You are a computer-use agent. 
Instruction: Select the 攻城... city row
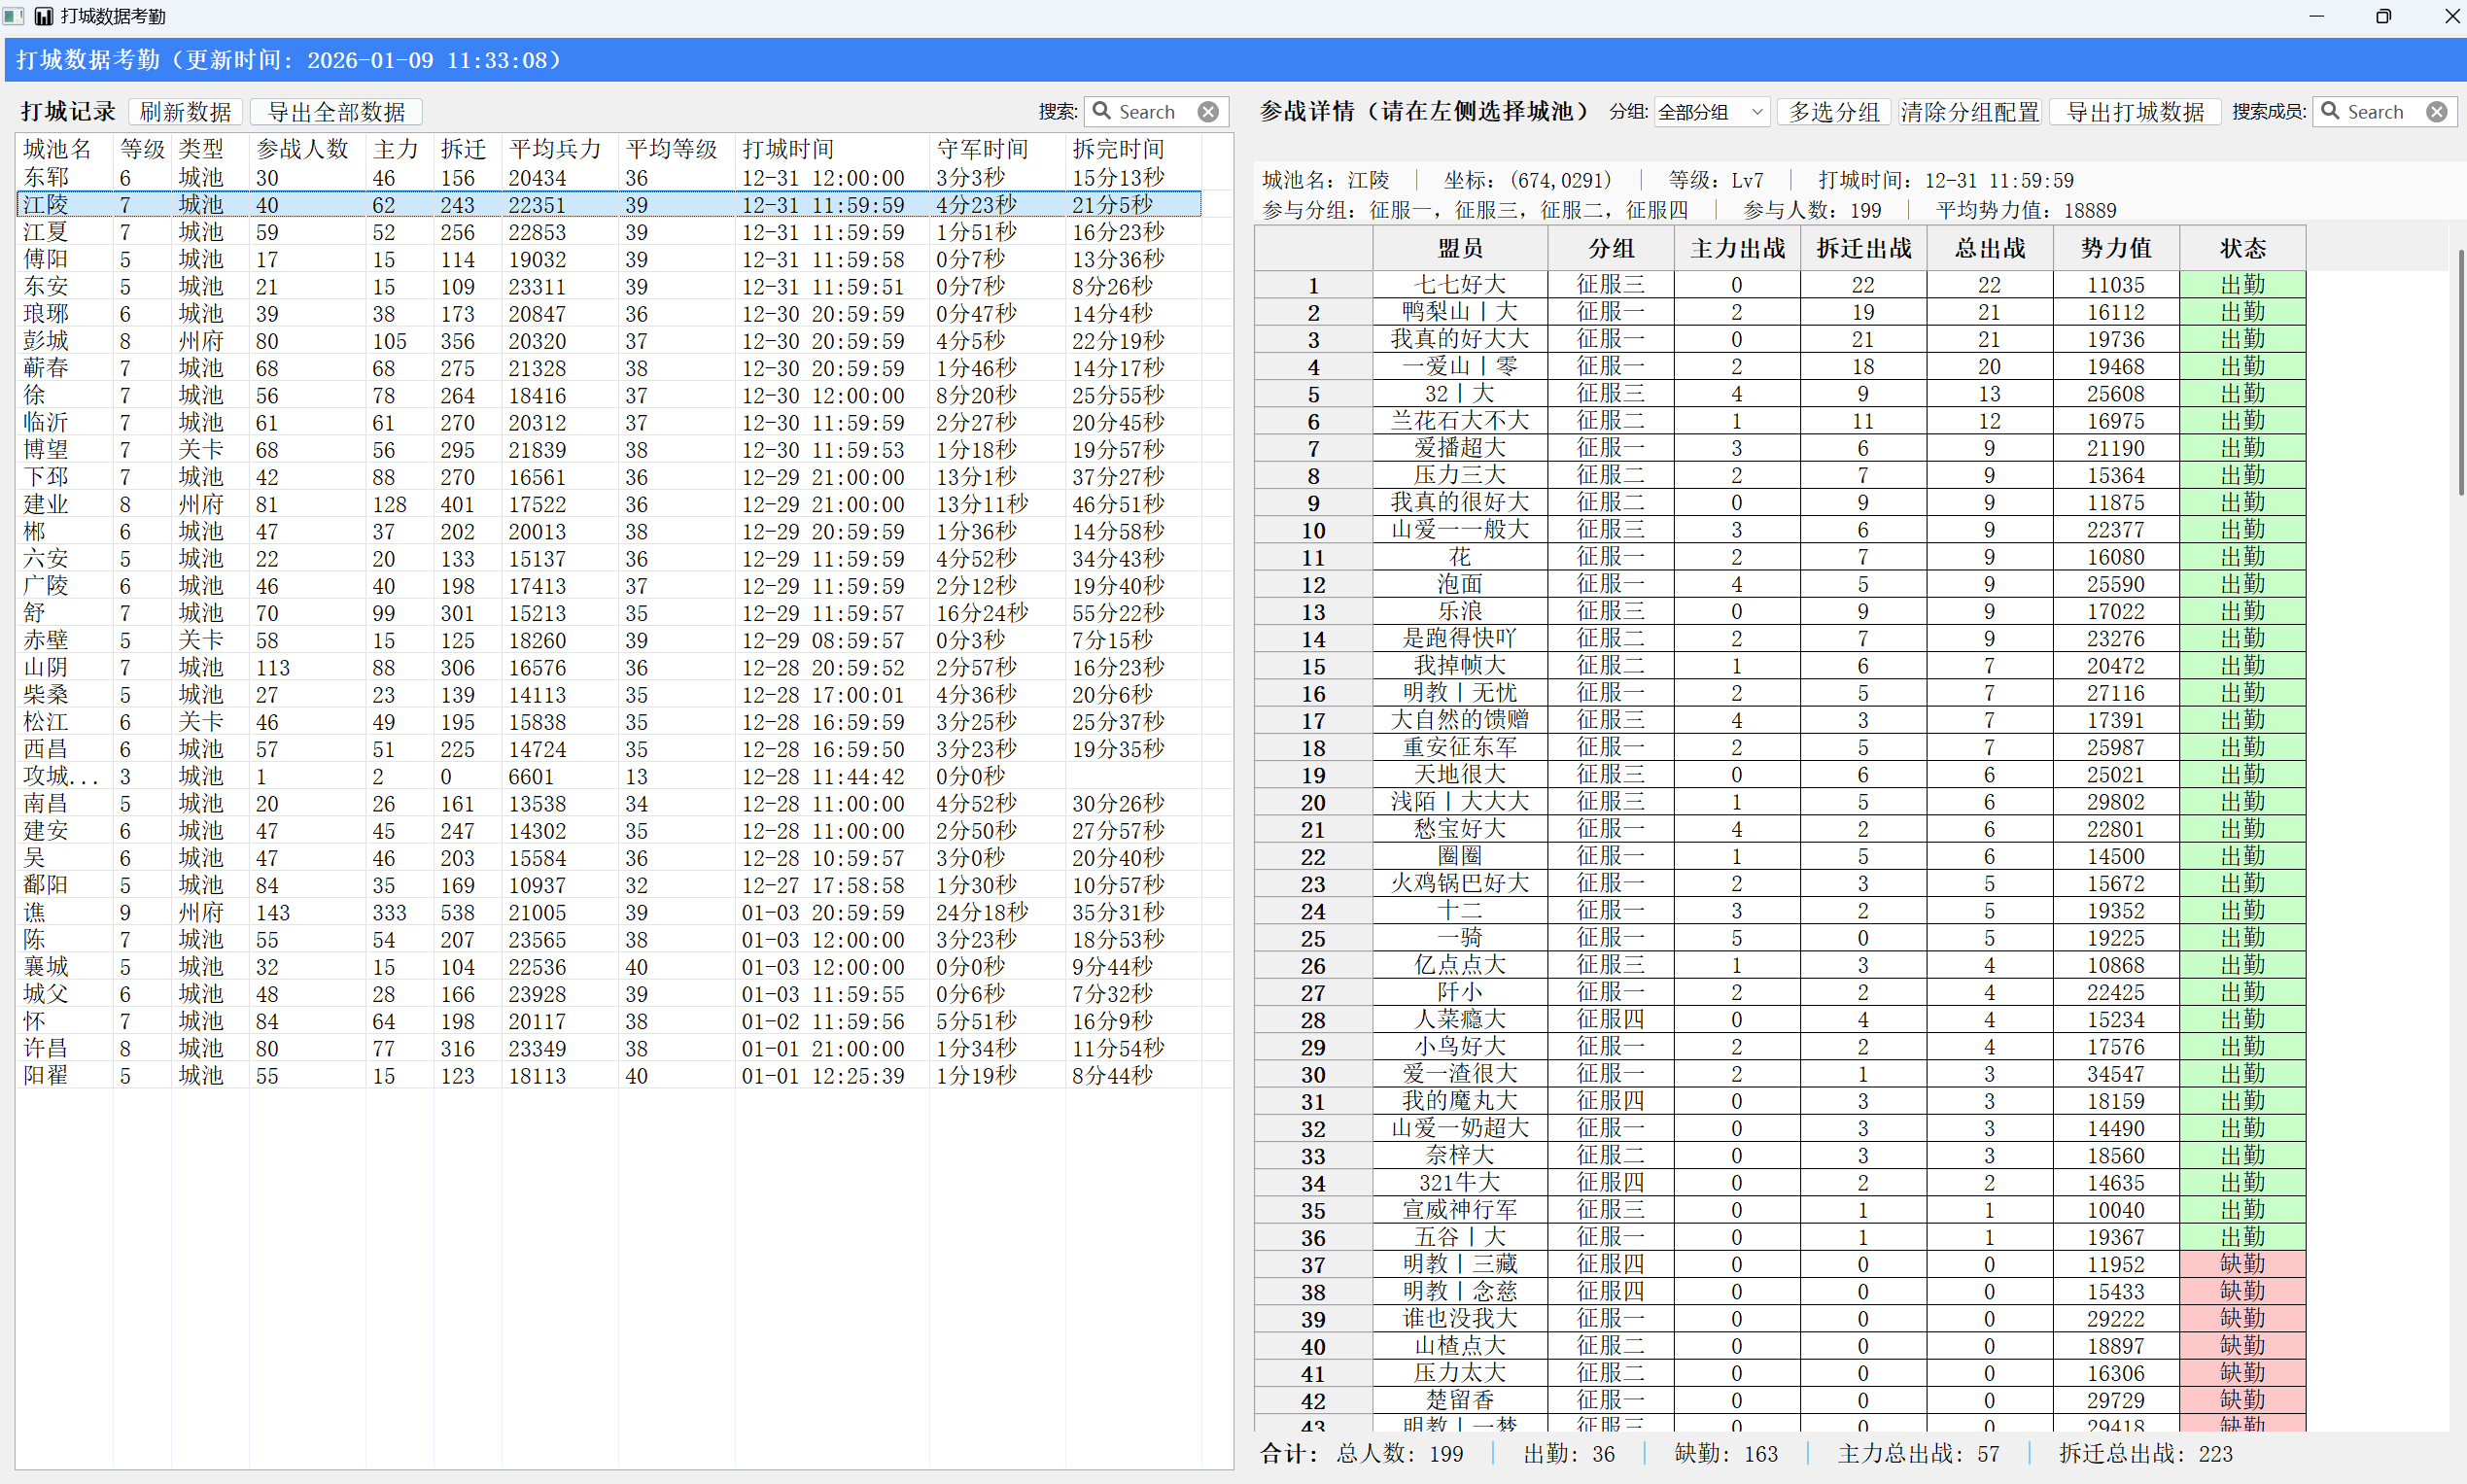[609, 776]
